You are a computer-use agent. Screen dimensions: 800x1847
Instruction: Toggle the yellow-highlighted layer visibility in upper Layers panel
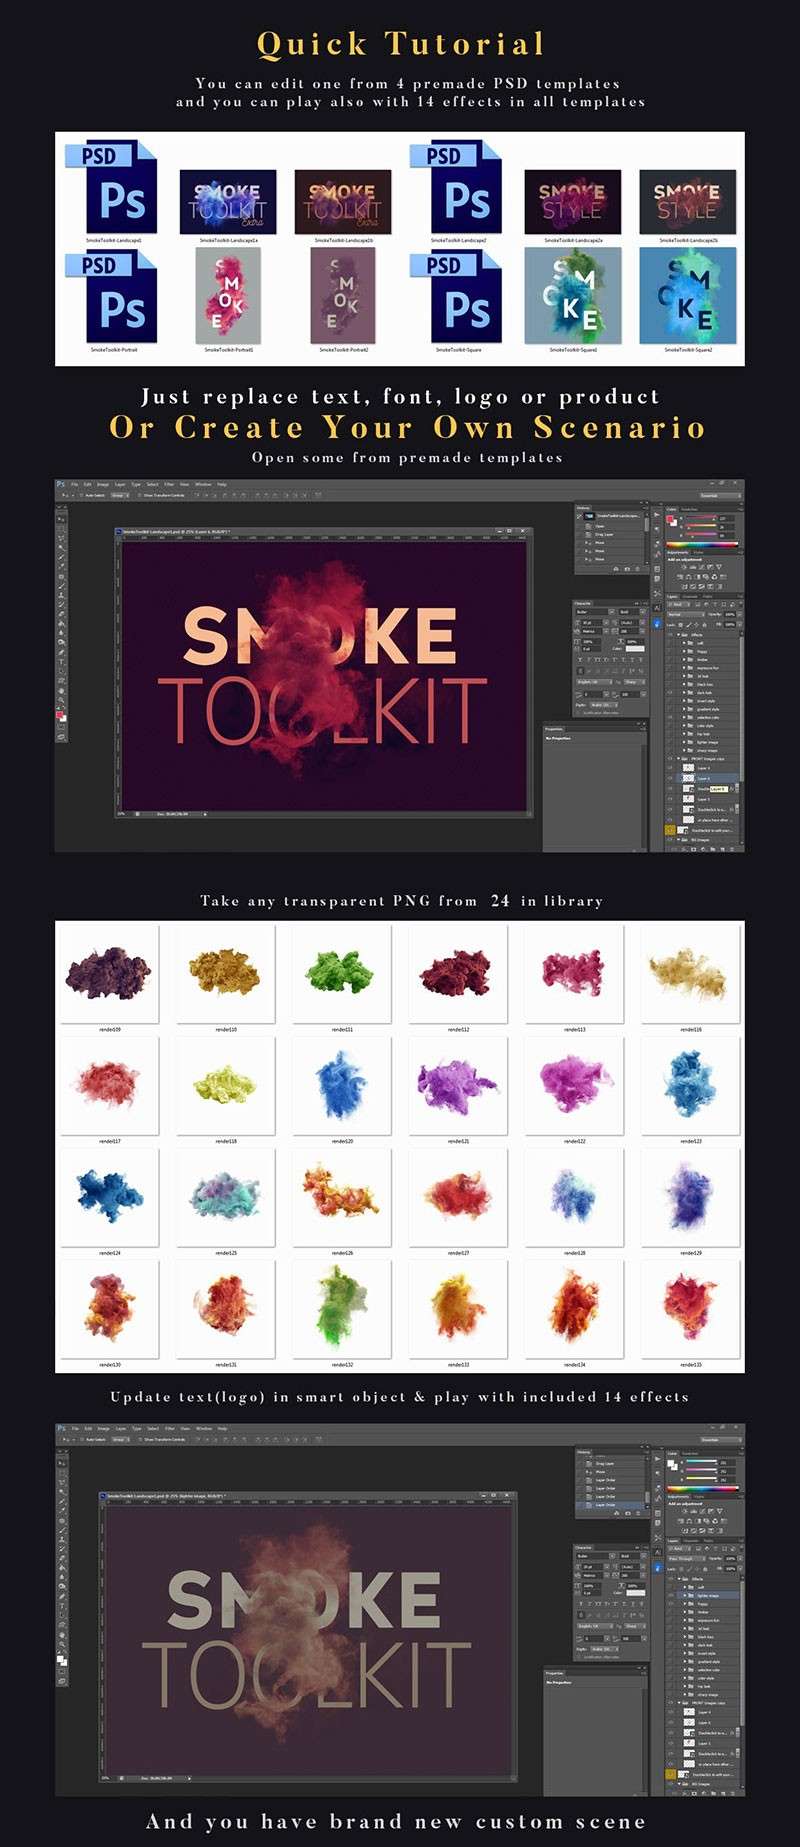670,830
